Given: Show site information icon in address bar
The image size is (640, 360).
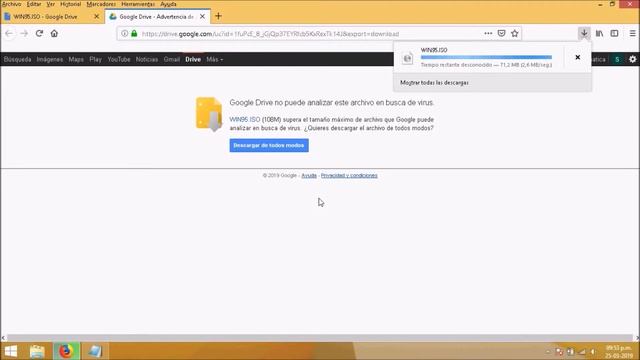Looking at the screenshot, I should point(124,33).
